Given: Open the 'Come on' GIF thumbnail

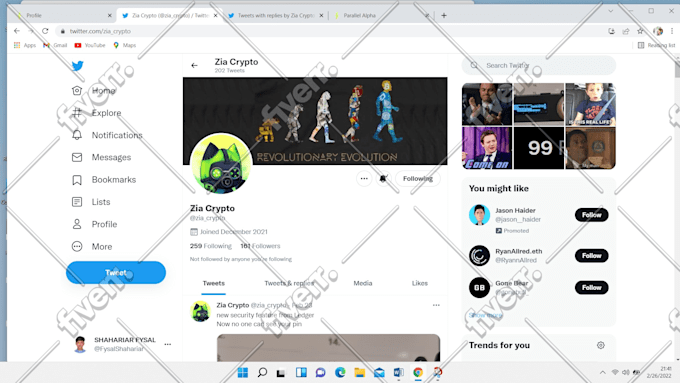Looking at the screenshot, I should click(487, 148).
